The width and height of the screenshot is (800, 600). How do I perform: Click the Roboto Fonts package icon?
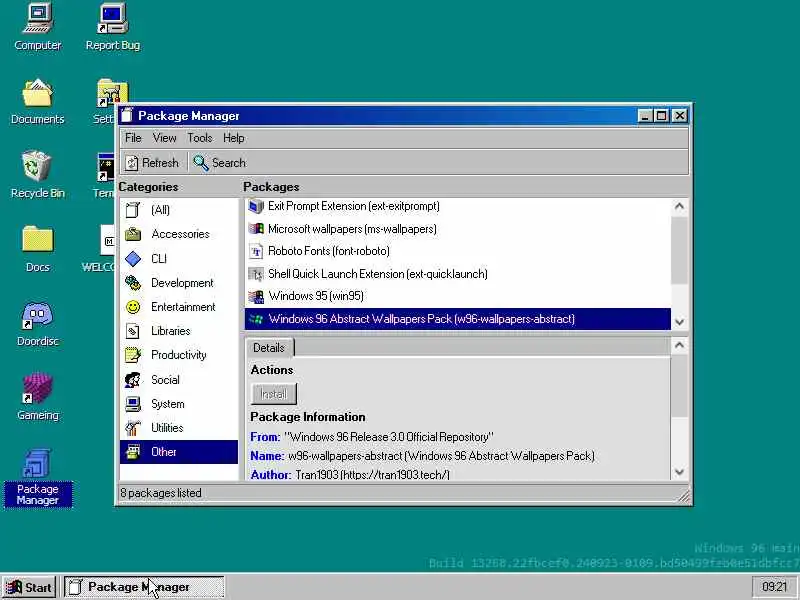coord(256,251)
